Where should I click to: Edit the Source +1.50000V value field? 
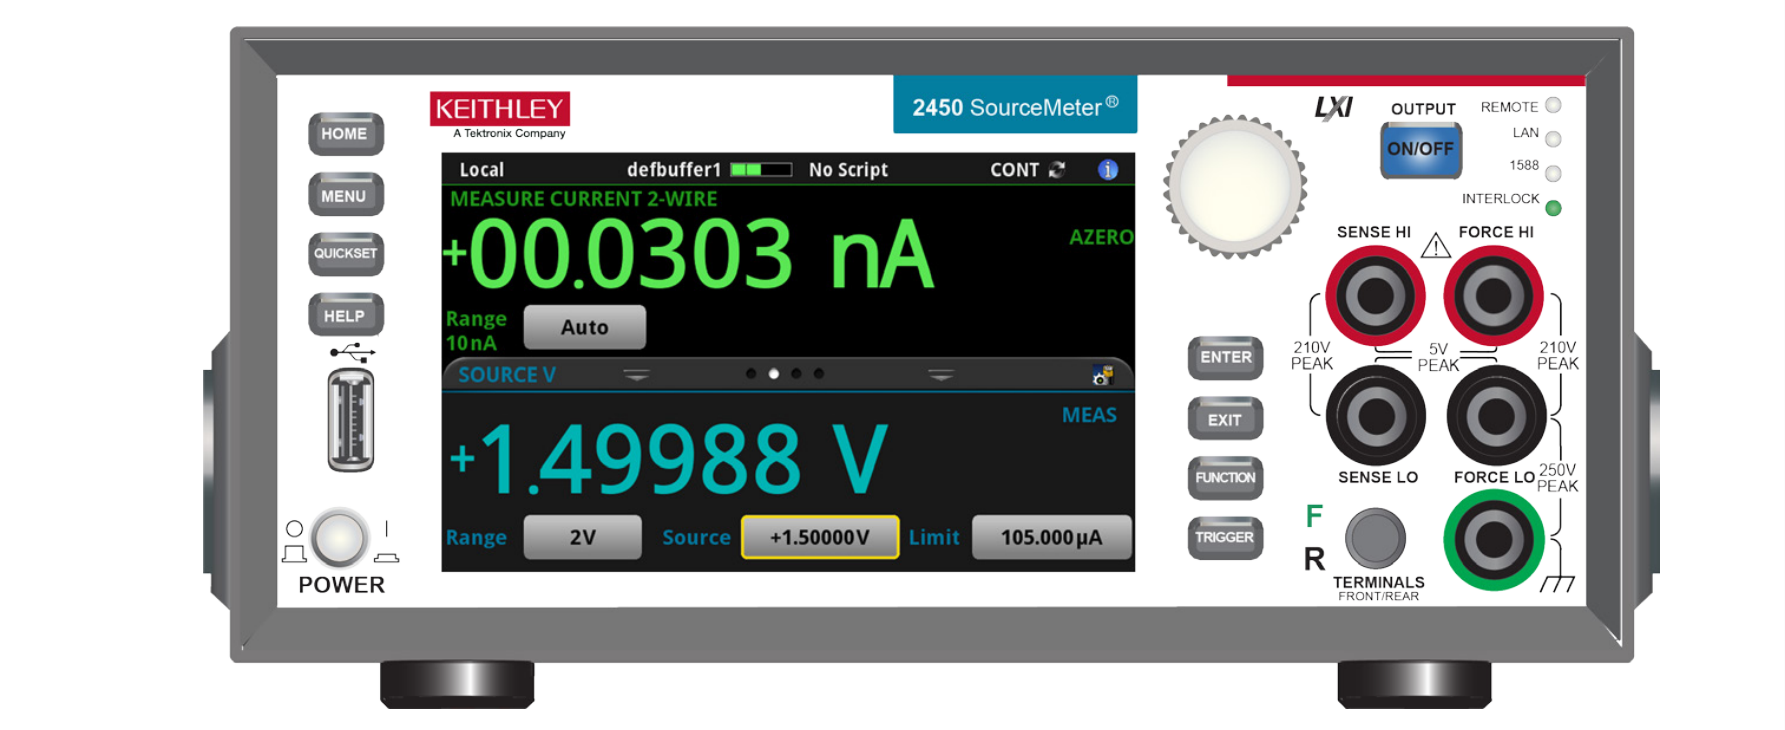[819, 537]
